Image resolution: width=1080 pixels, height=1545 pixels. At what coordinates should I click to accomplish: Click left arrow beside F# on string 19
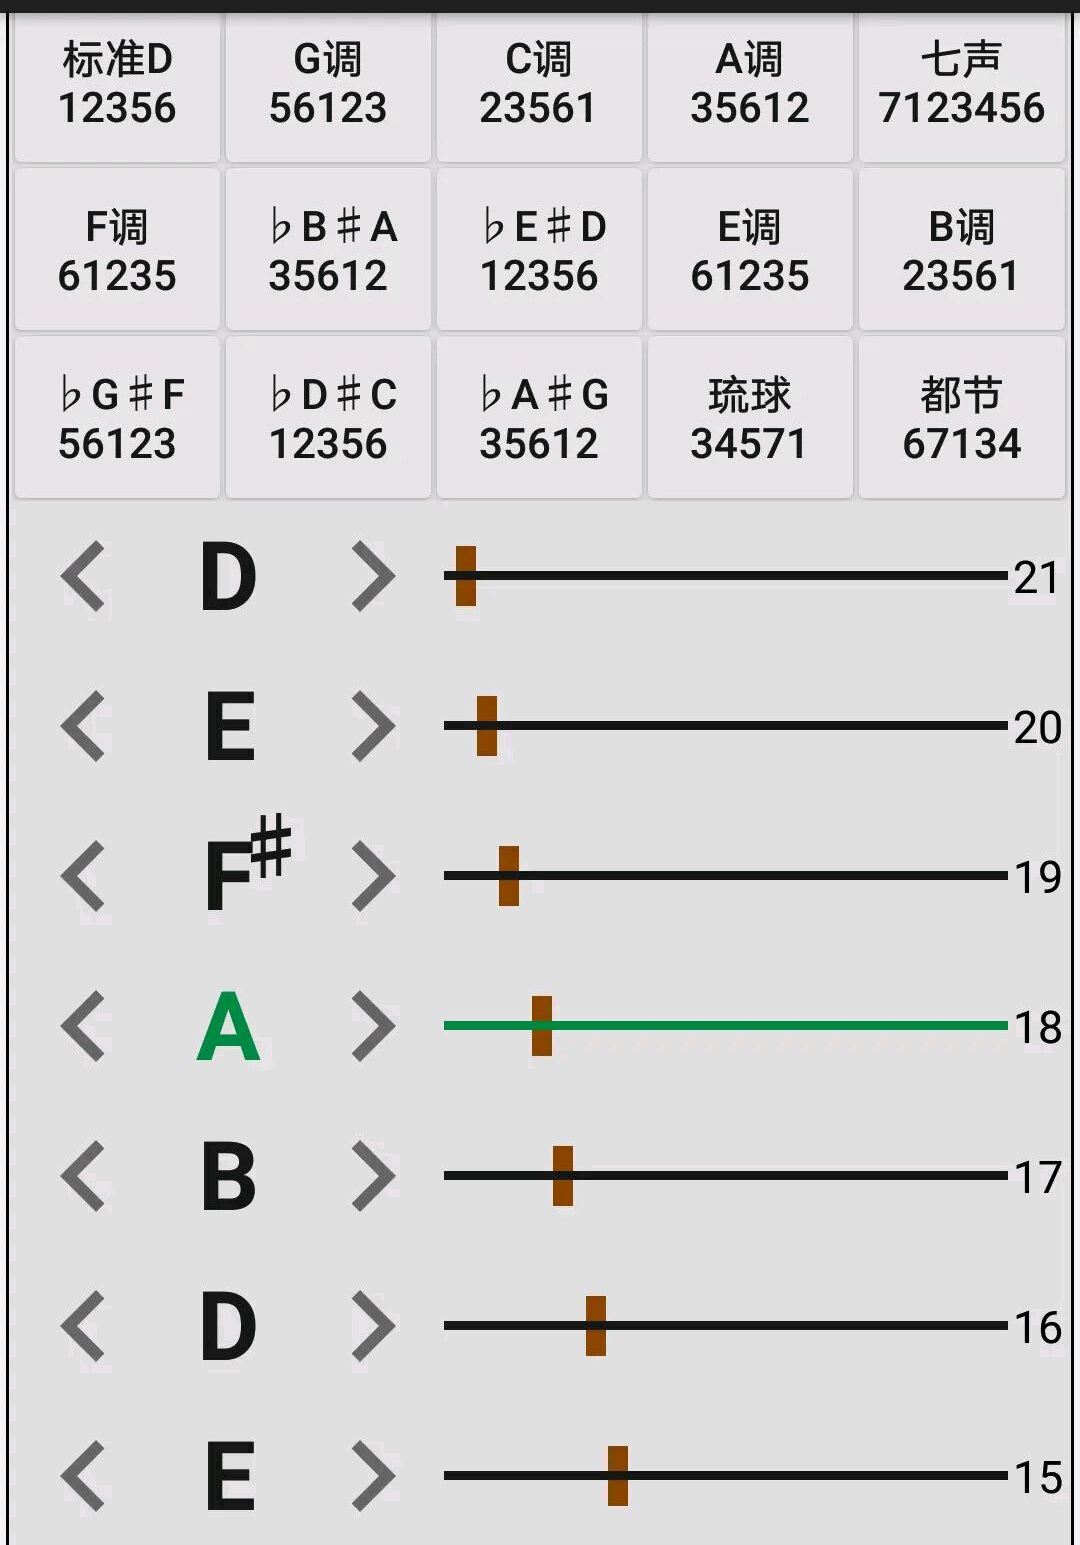click(83, 876)
